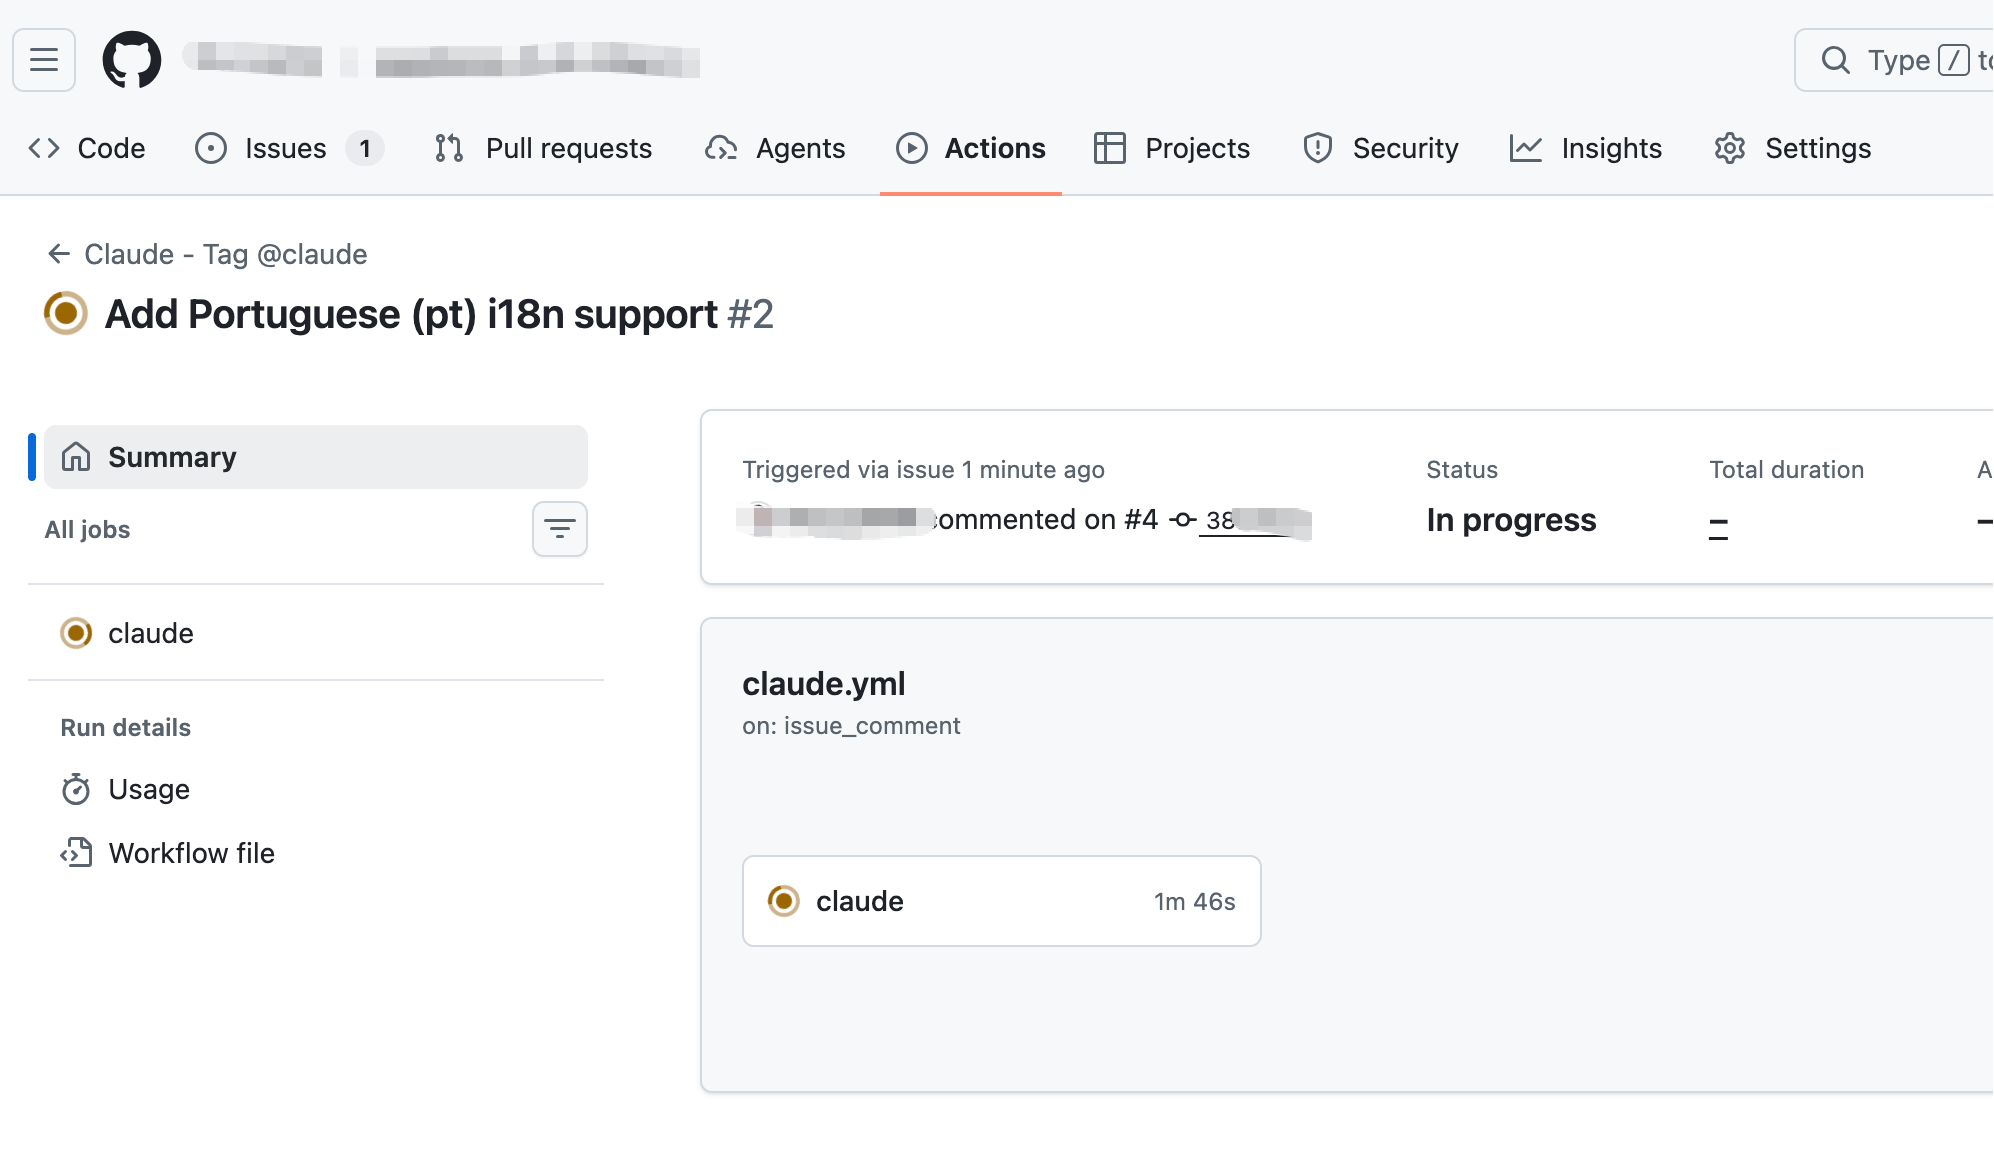Click the Insights graph icon
The image size is (1994, 1170).
coord(1525,148)
